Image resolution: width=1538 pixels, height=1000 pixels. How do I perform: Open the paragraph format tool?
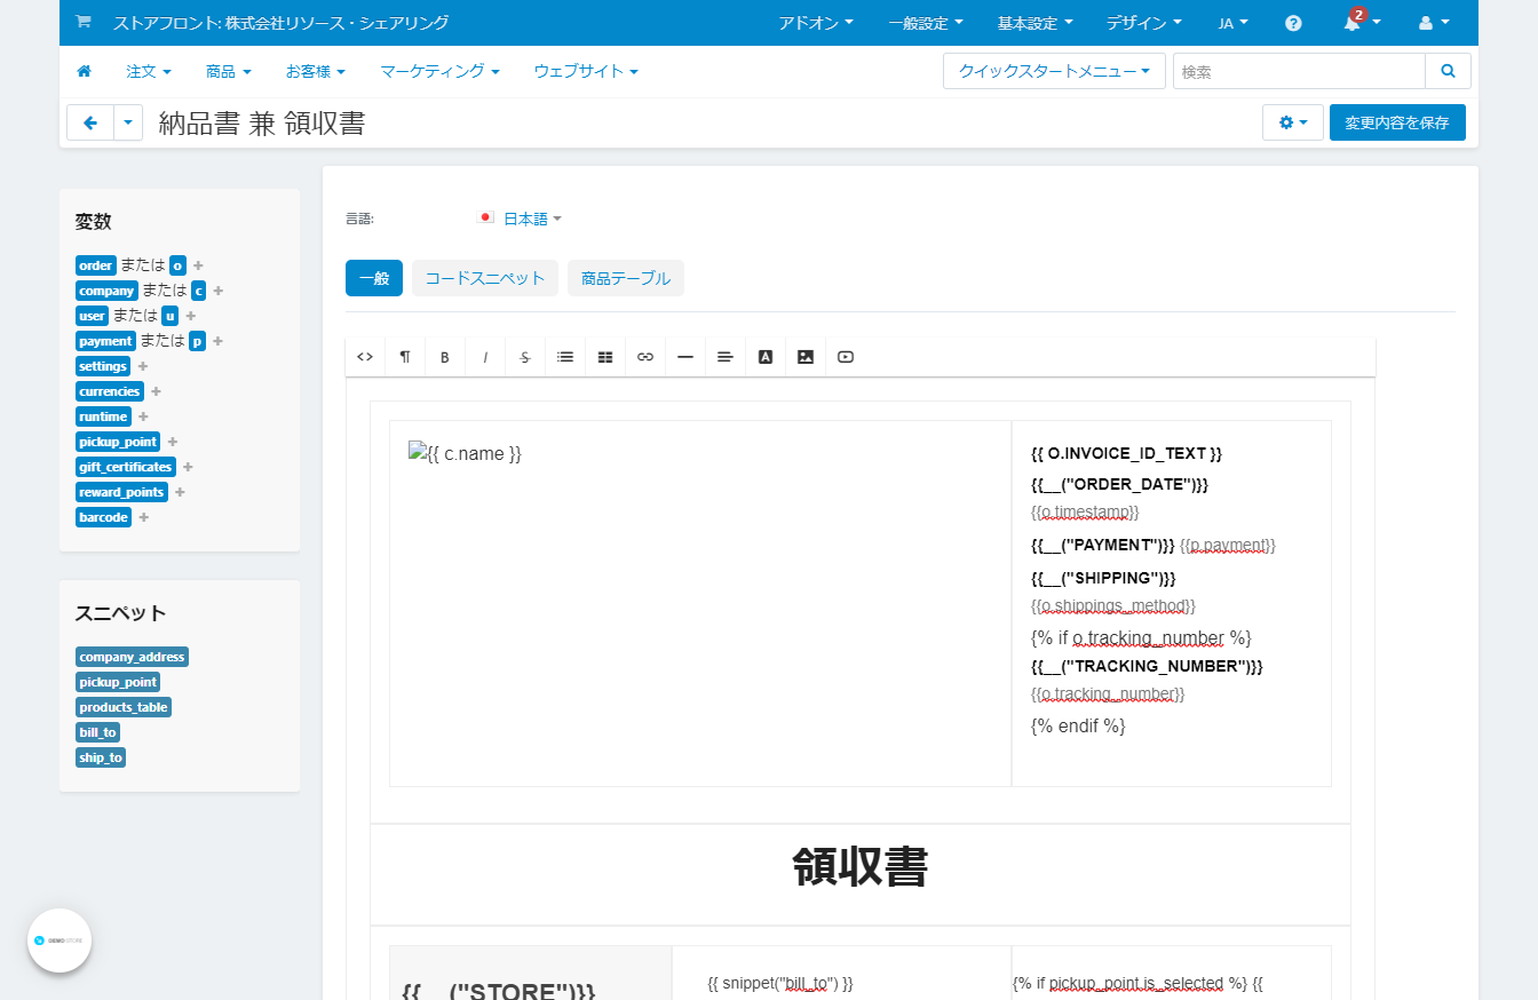coord(405,357)
